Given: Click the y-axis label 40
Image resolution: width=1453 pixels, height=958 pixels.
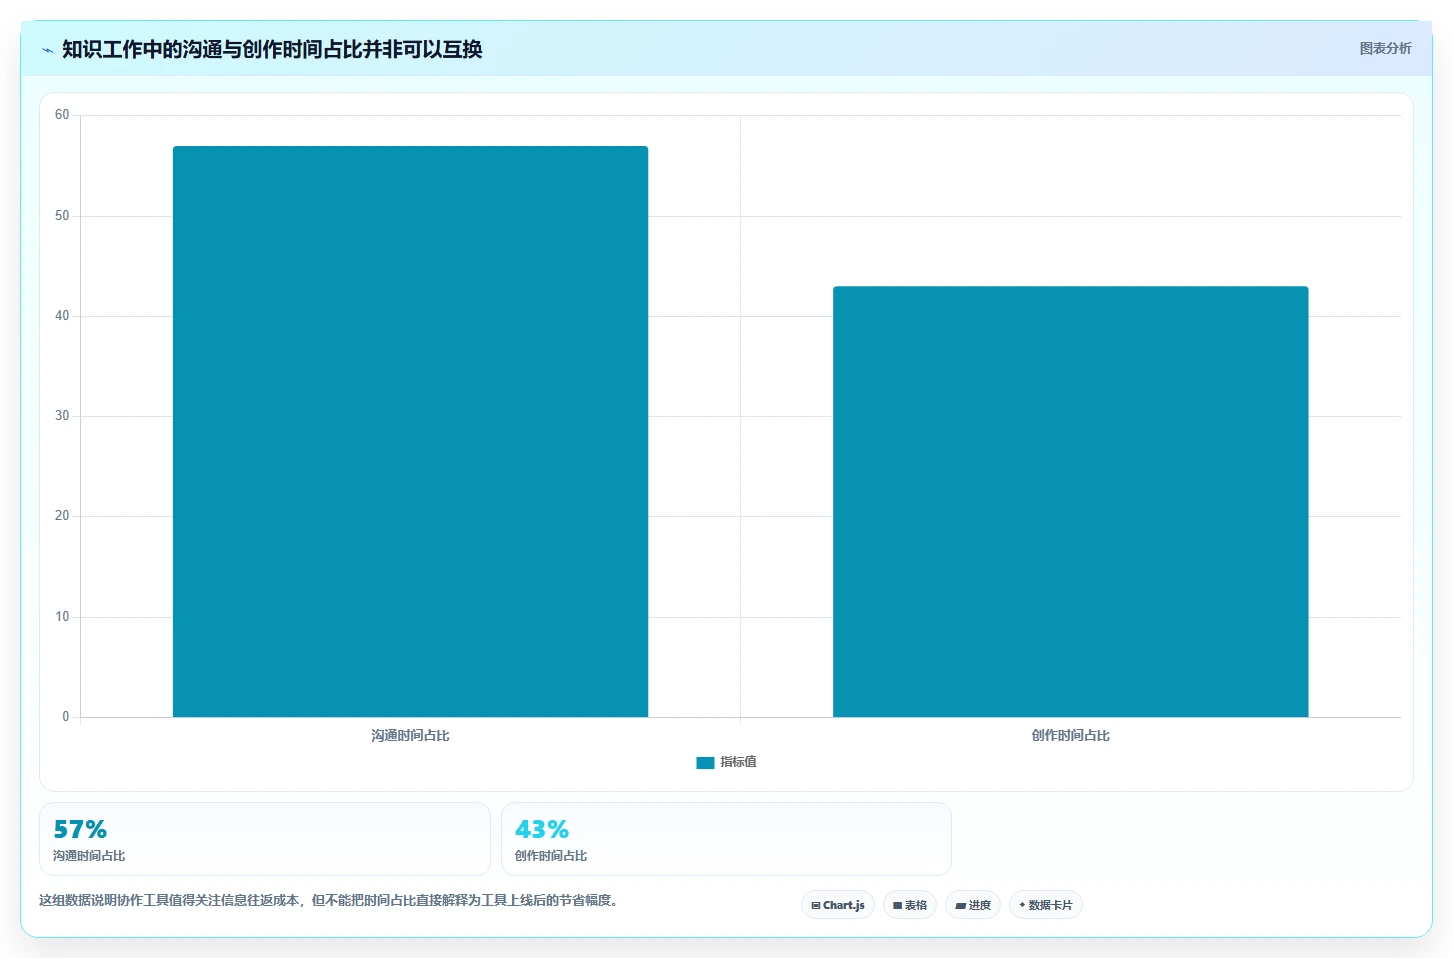Looking at the screenshot, I should click(x=62, y=316).
